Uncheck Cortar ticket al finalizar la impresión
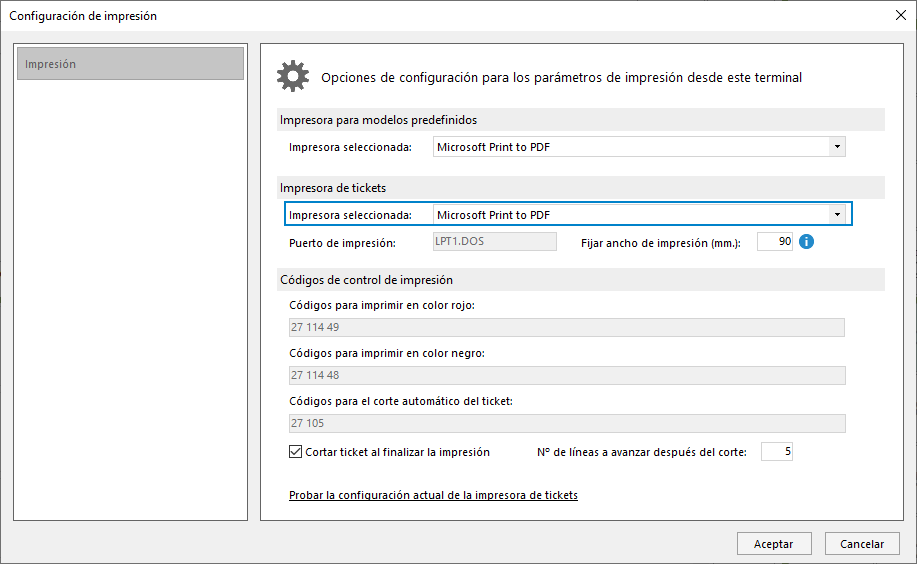Image resolution: width=917 pixels, height=564 pixels. point(295,452)
